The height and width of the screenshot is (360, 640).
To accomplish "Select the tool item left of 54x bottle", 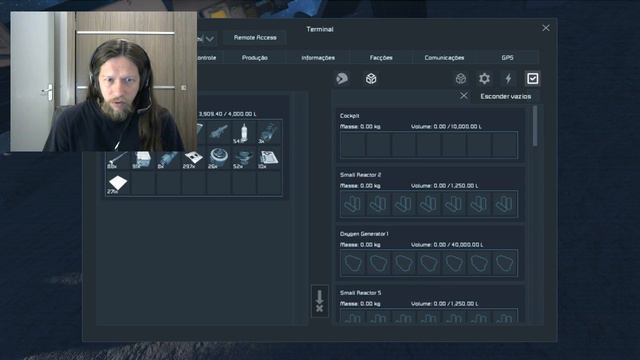I will pyautogui.click(x=218, y=133).
